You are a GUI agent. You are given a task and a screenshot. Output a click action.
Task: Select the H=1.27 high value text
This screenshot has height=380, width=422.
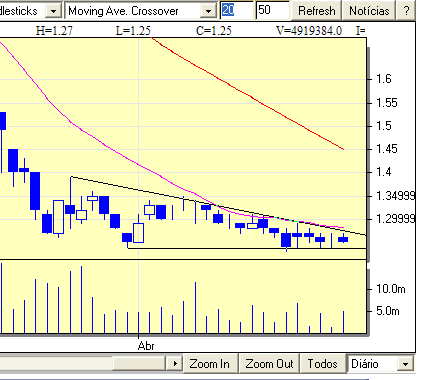pyautogui.click(x=54, y=31)
